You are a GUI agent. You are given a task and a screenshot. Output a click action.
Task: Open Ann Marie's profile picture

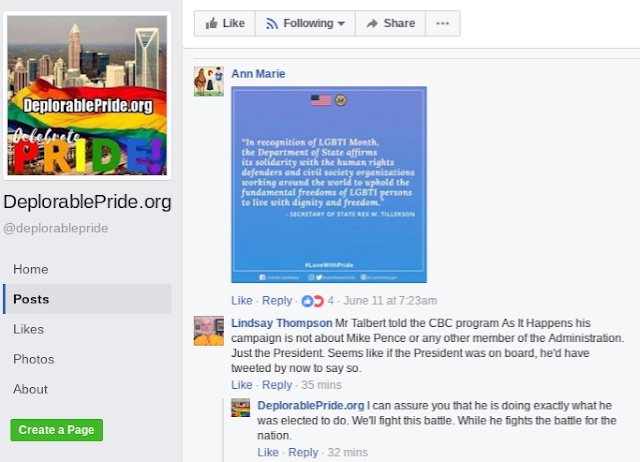pyautogui.click(x=209, y=82)
